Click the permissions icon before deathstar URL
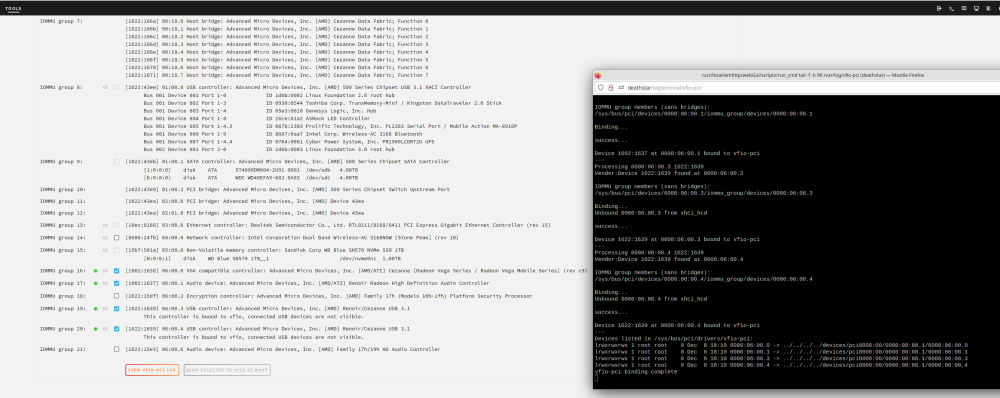Viewport: 1000px width, 398px height. 621,87
